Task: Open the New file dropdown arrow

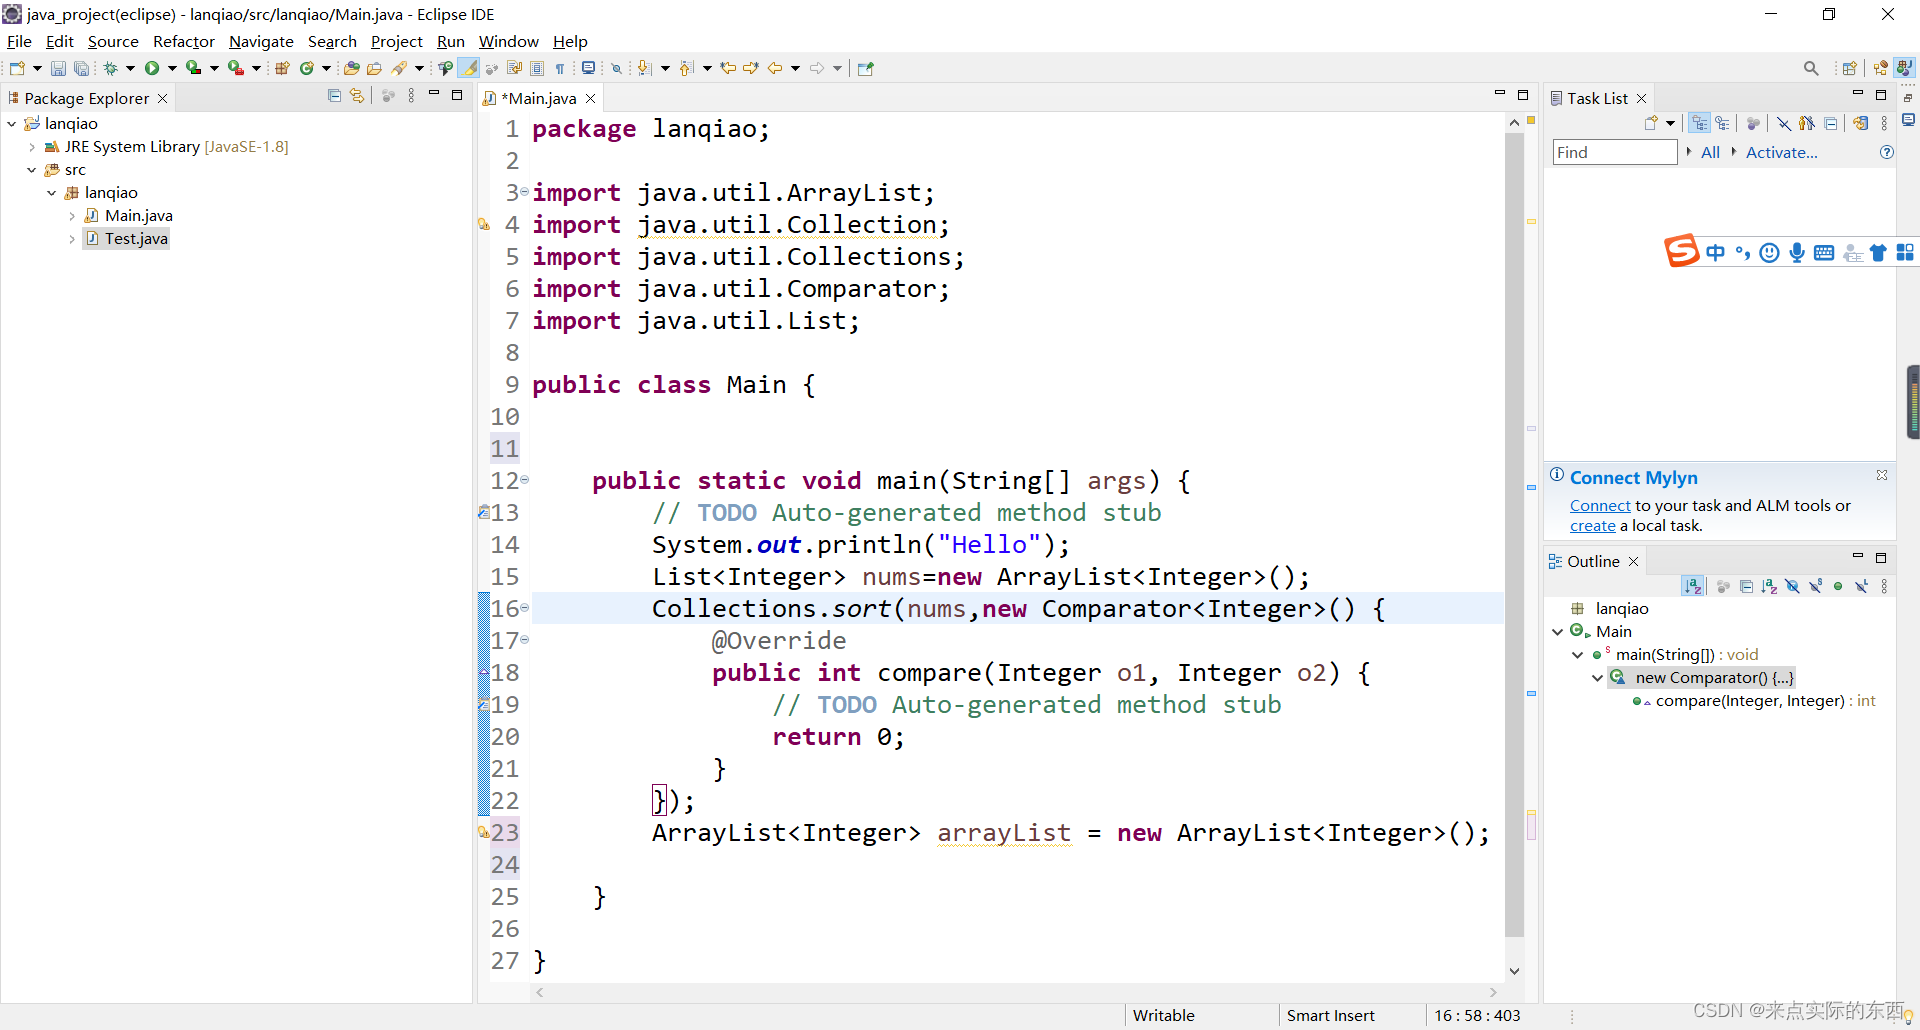Action: 37,68
